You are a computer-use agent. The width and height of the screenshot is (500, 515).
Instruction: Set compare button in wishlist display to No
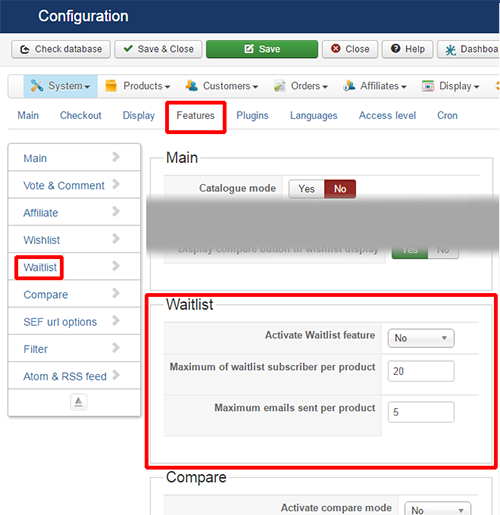[x=443, y=250]
